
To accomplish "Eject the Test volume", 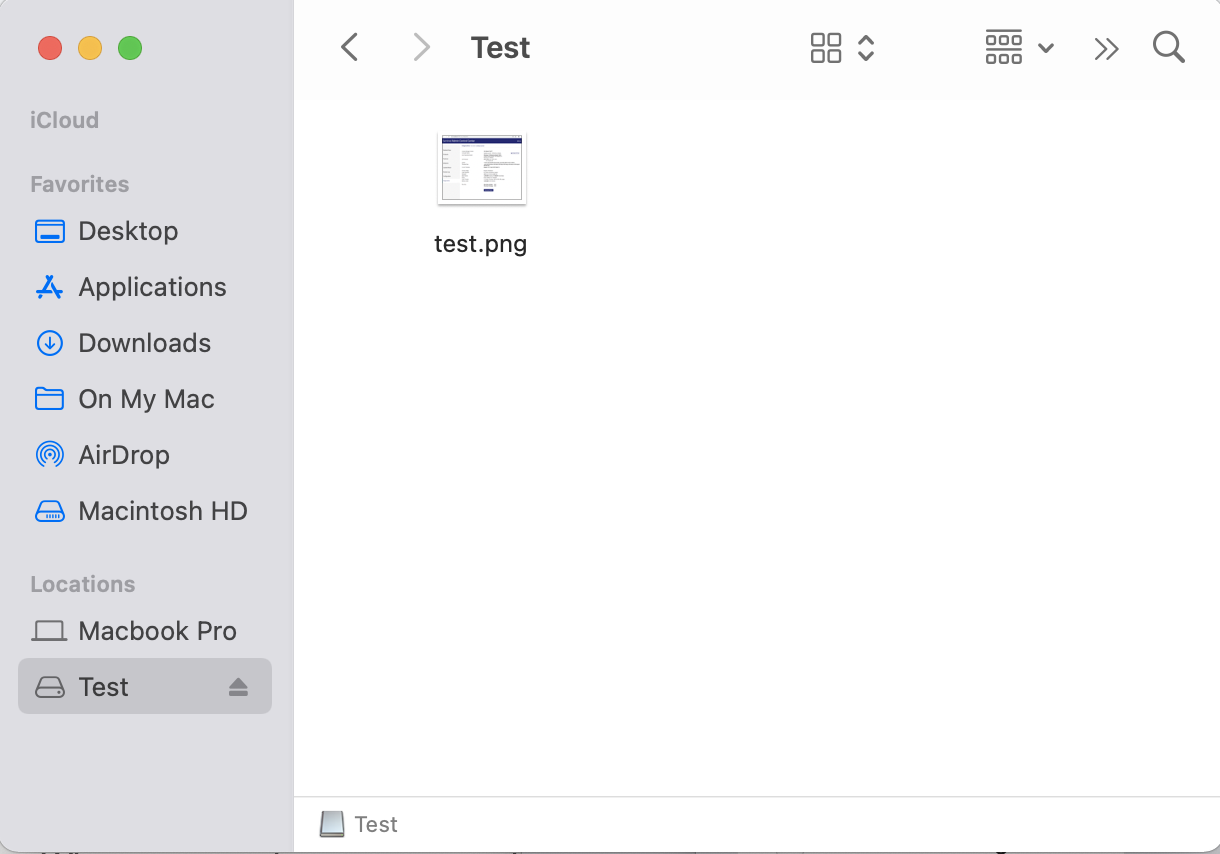I will (237, 687).
